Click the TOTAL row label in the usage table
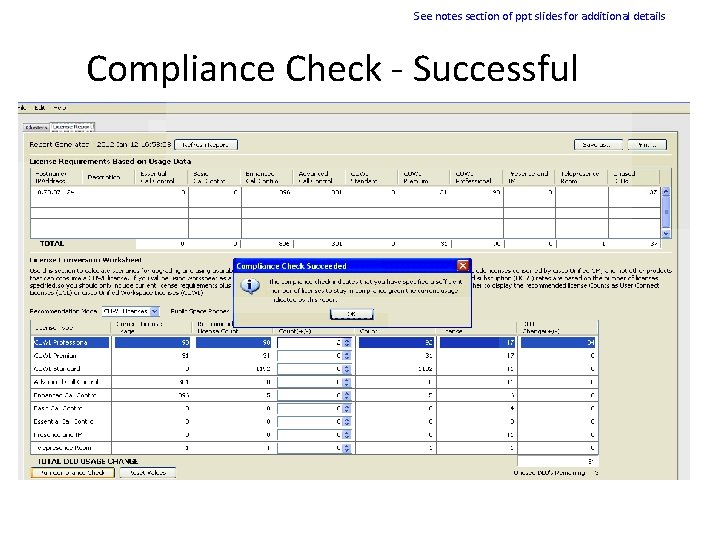720x540 pixels. 52,244
